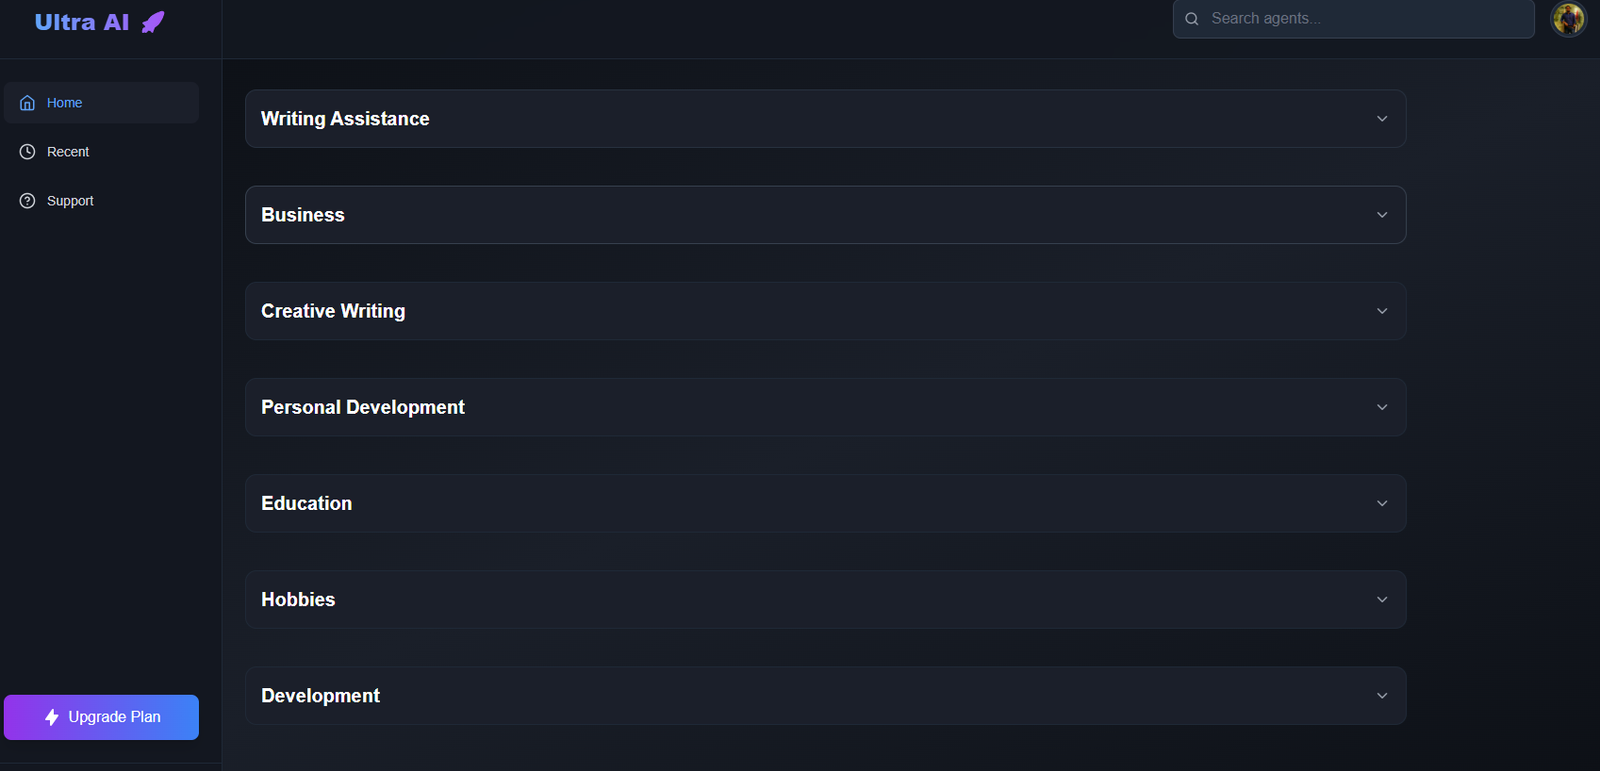Open the Education category header
This screenshot has height=771, width=1600.
826,503
